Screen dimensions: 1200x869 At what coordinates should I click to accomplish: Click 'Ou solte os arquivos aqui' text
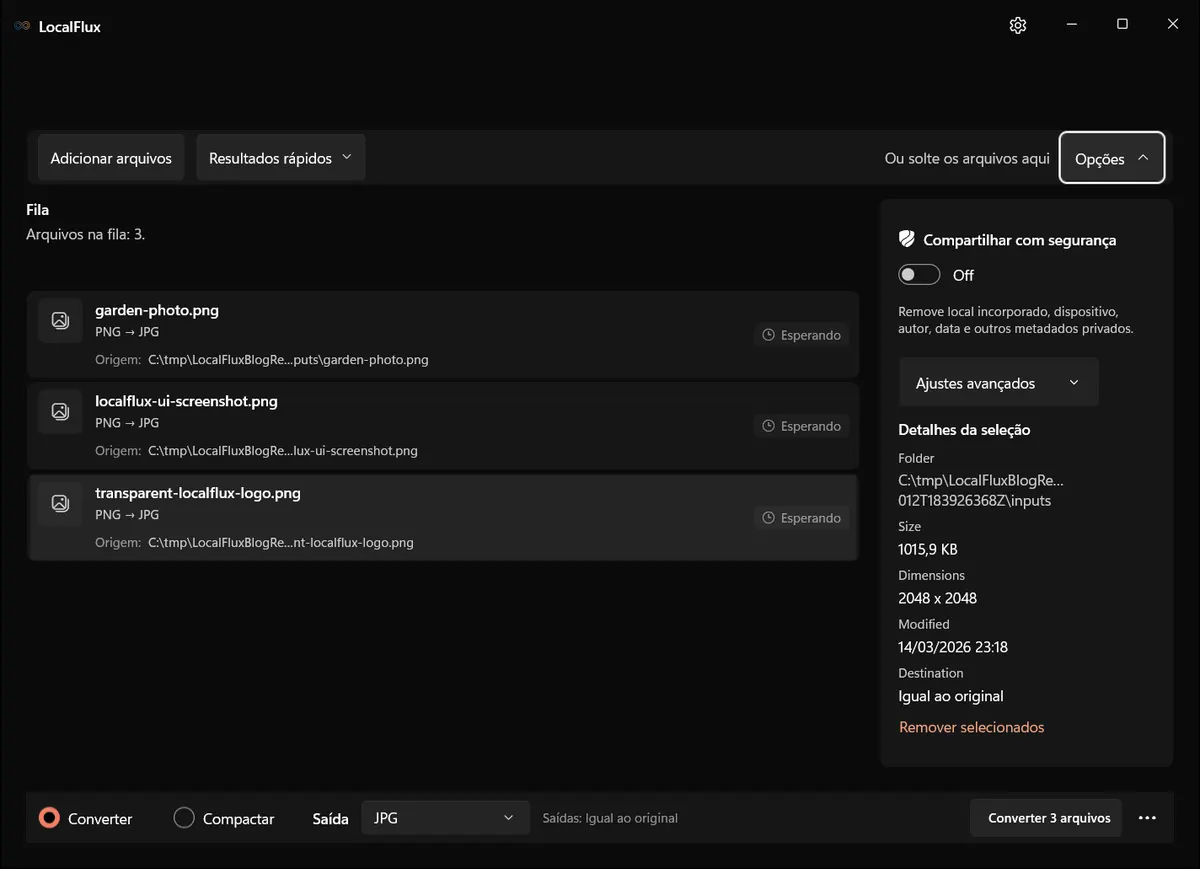click(x=967, y=158)
